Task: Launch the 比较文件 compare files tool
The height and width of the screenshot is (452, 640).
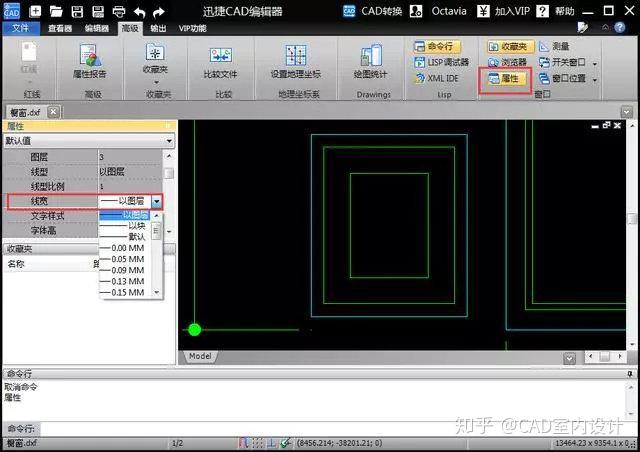Action: (x=220, y=62)
